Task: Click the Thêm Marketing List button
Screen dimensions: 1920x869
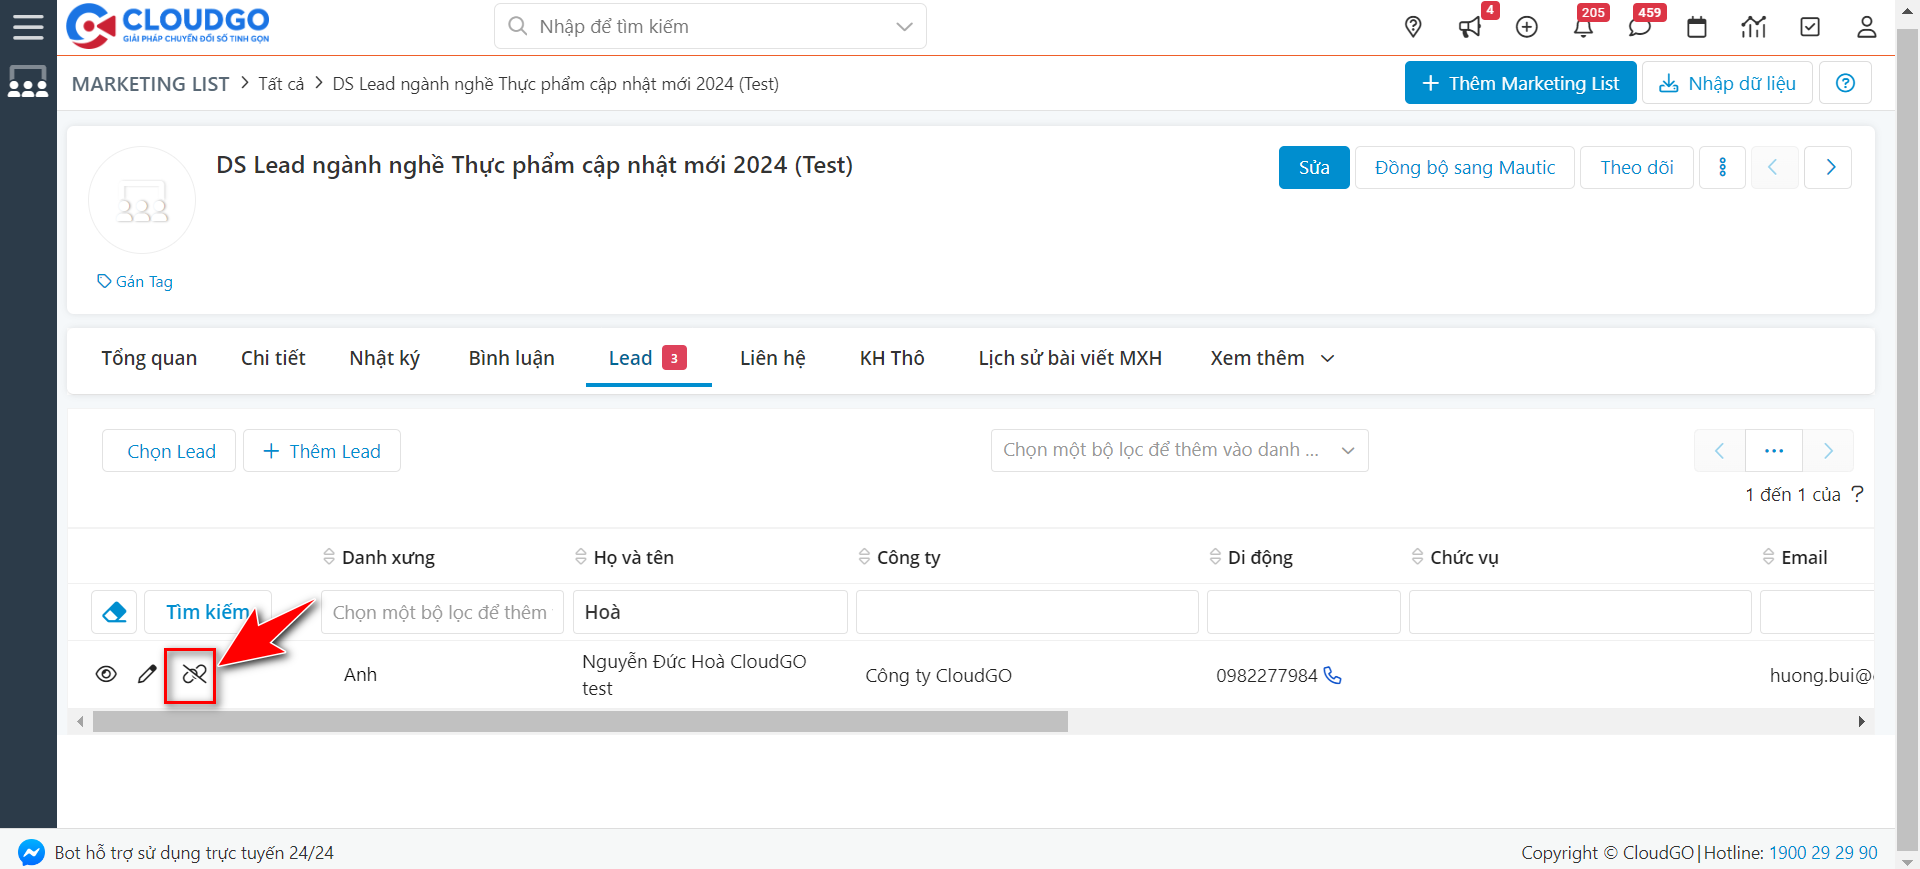Action: [x=1520, y=83]
